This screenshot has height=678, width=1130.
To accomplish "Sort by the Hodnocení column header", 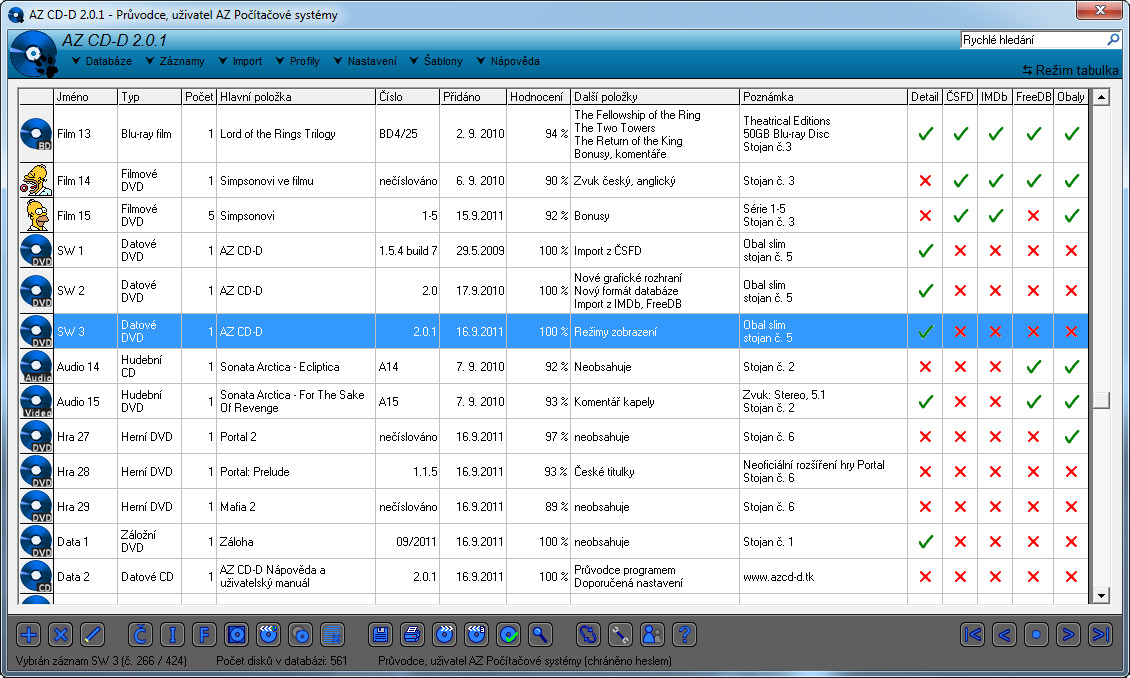I will (538, 97).
